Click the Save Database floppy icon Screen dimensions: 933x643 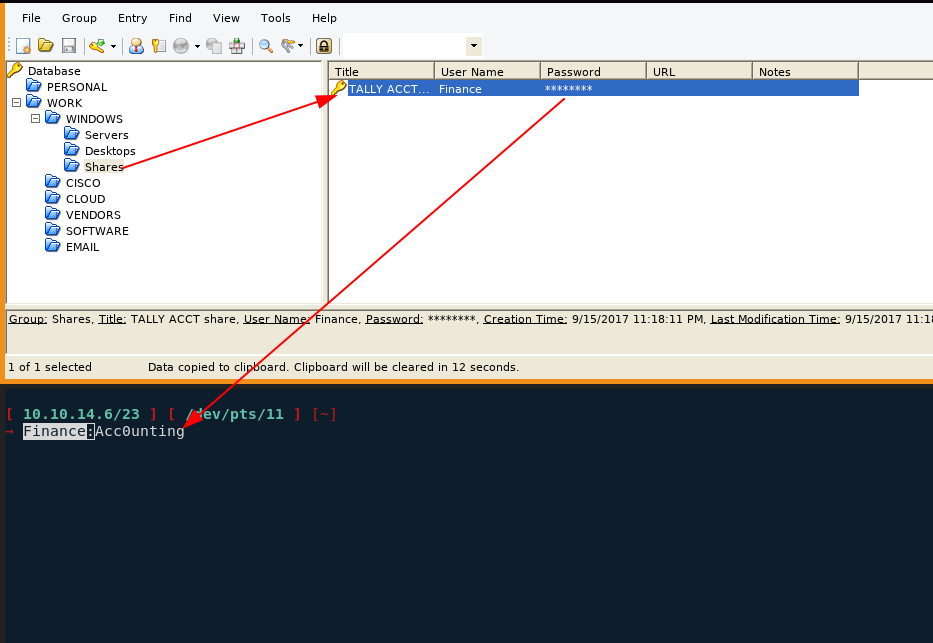pyautogui.click(x=69, y=46)
